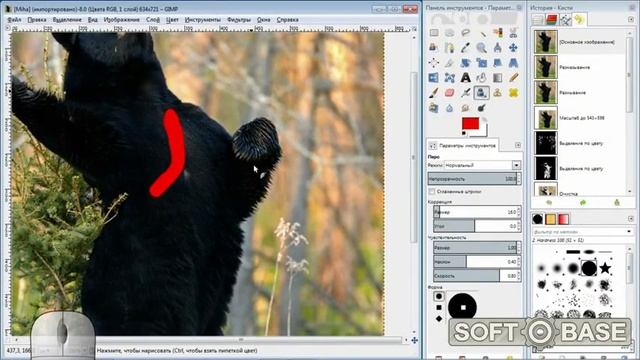Select the Free Select lasso tool
Screen dimensions: 640x360
click(466, 33)
